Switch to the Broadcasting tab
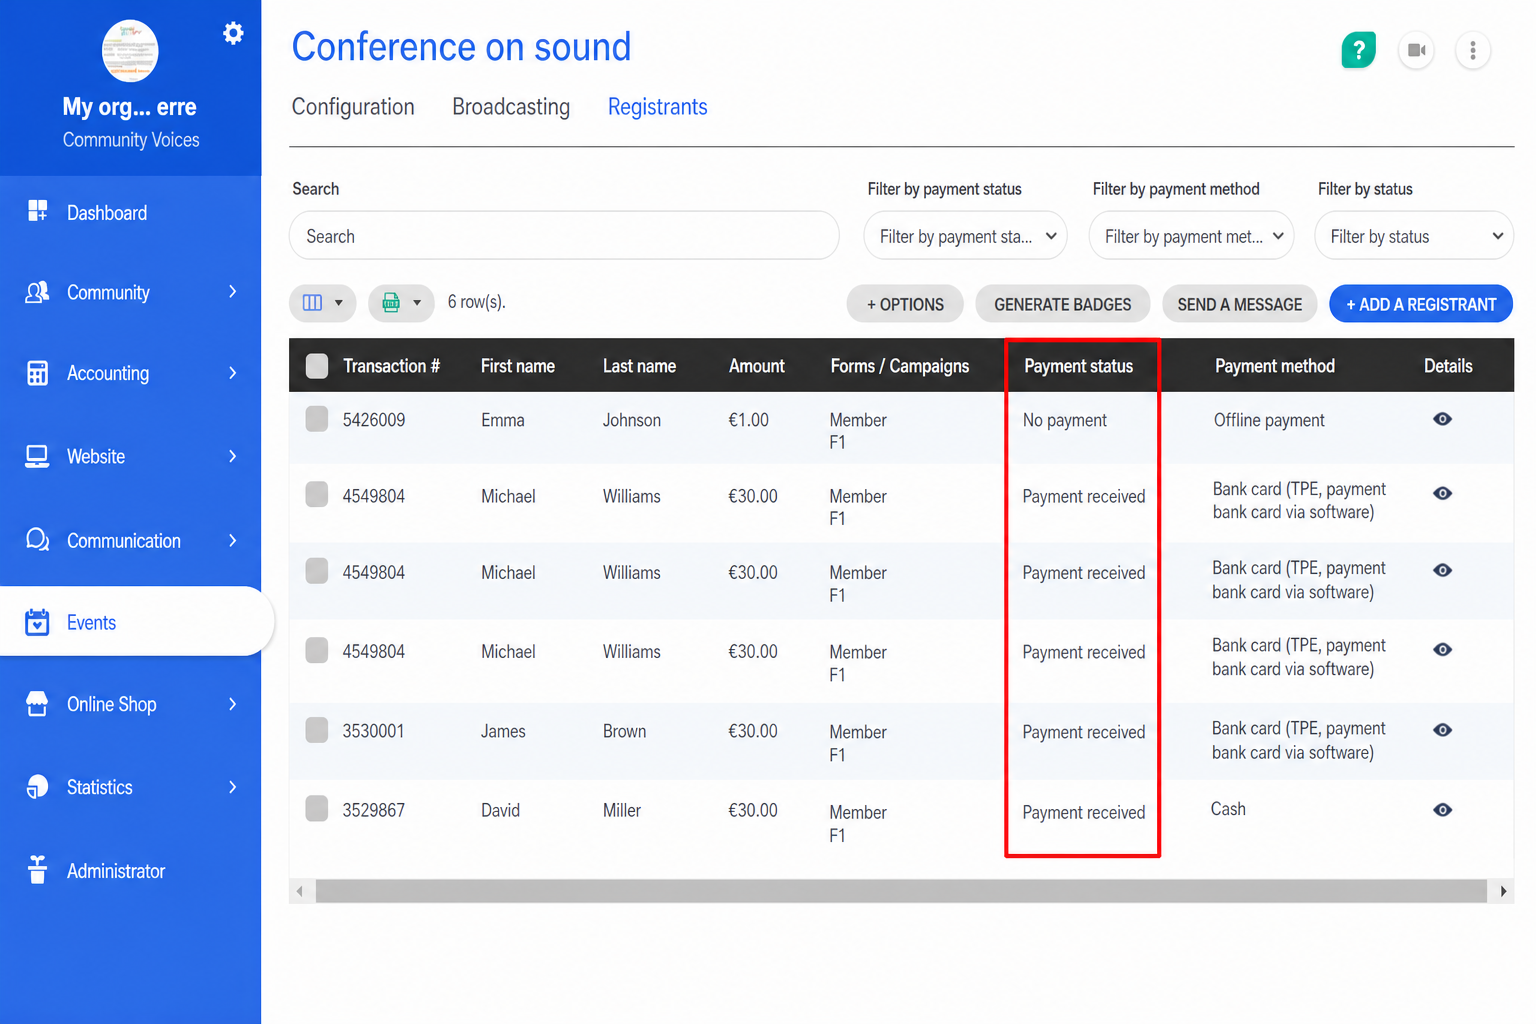This screenshot has height=1024, width=1536. 511,107
